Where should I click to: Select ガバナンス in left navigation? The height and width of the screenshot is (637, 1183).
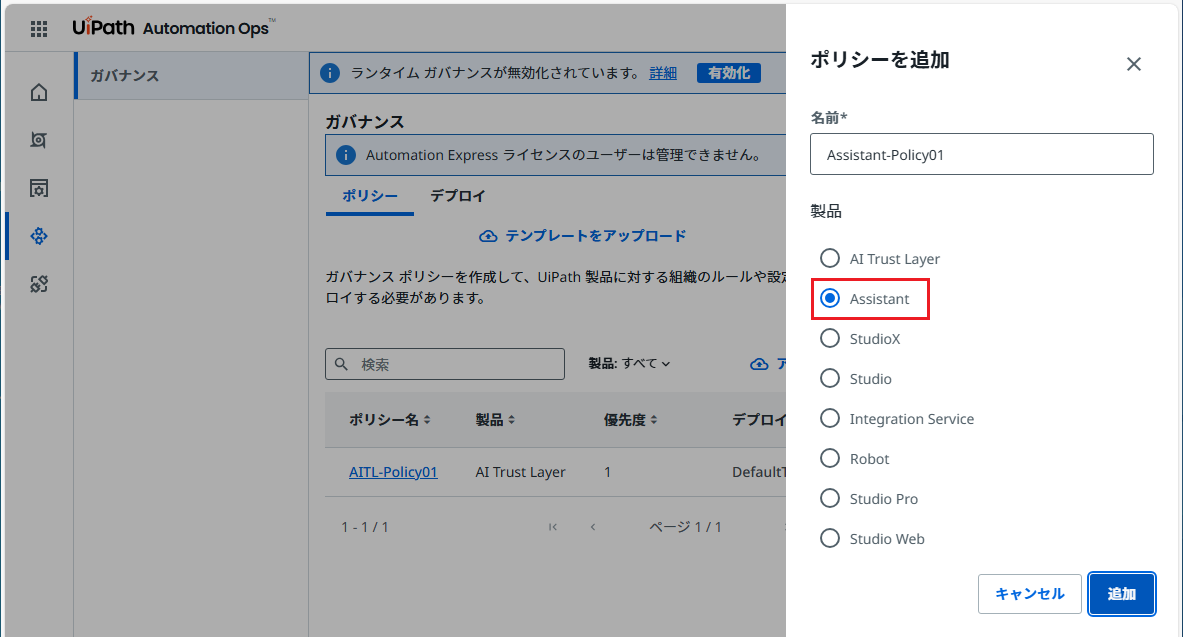click(x=192, y=75)
